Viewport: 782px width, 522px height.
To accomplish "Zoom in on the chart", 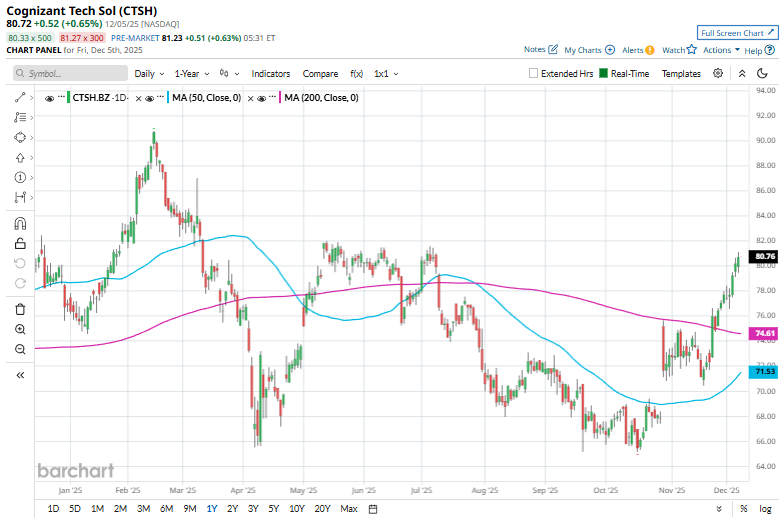I will pyautogui.click(x=20, y=329).
